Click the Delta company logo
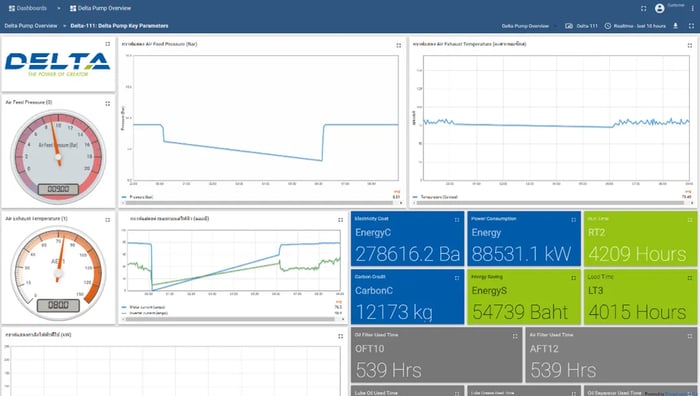Screen dimensions: 700x396 [x=58, y=64]
